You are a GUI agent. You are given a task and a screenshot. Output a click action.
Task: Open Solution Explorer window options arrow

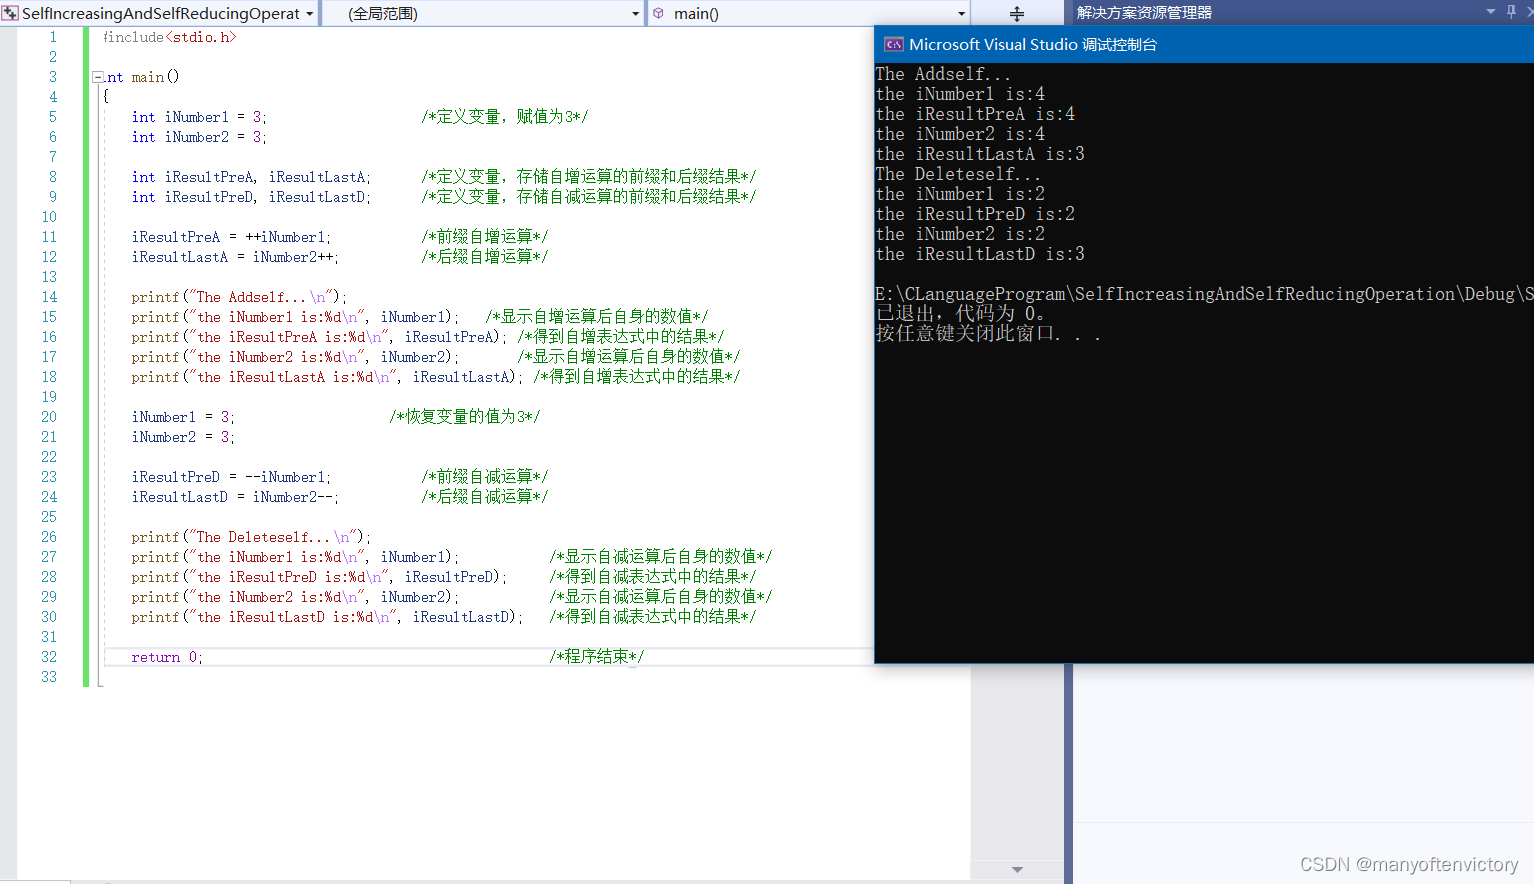[1491, 12]
